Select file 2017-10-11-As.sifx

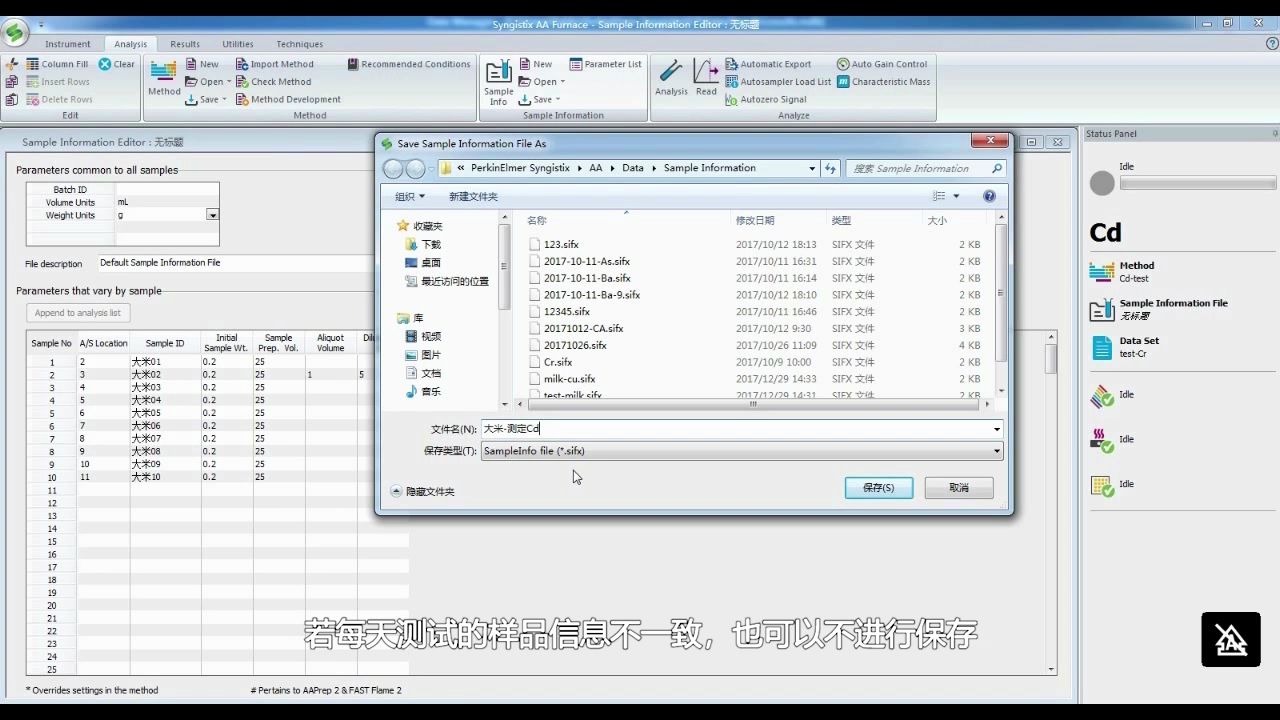click(x=586, y=261)
